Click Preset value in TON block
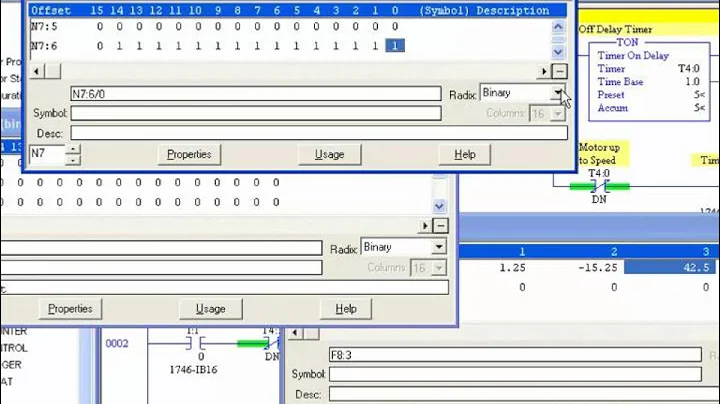This screenshot has width=720, height=404. click(x=699, y=95)
